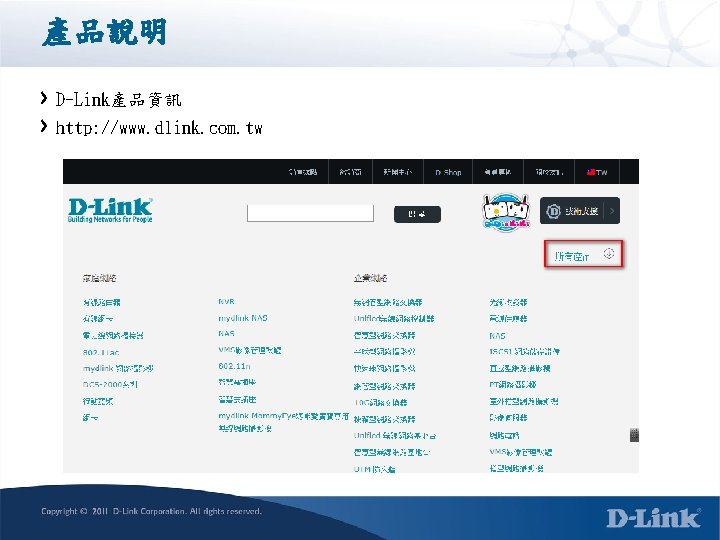Open the 所有產品 products dropdown
Image resolution: width=720 pixels, height=540 pixels.
[583, 254]
